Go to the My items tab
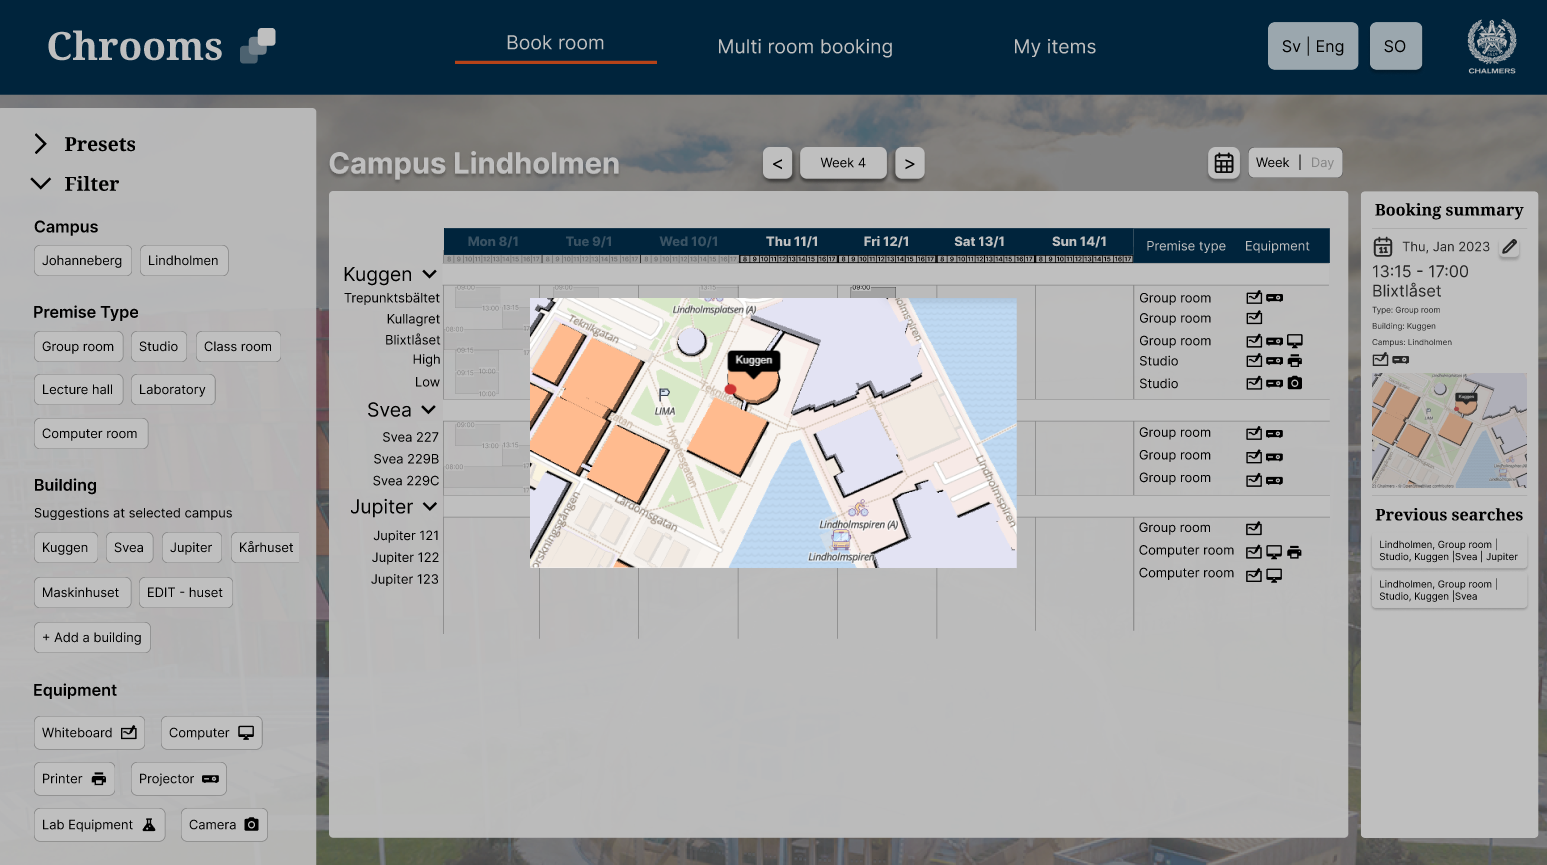This screenshot has width=1547, height=865. 1054,47
